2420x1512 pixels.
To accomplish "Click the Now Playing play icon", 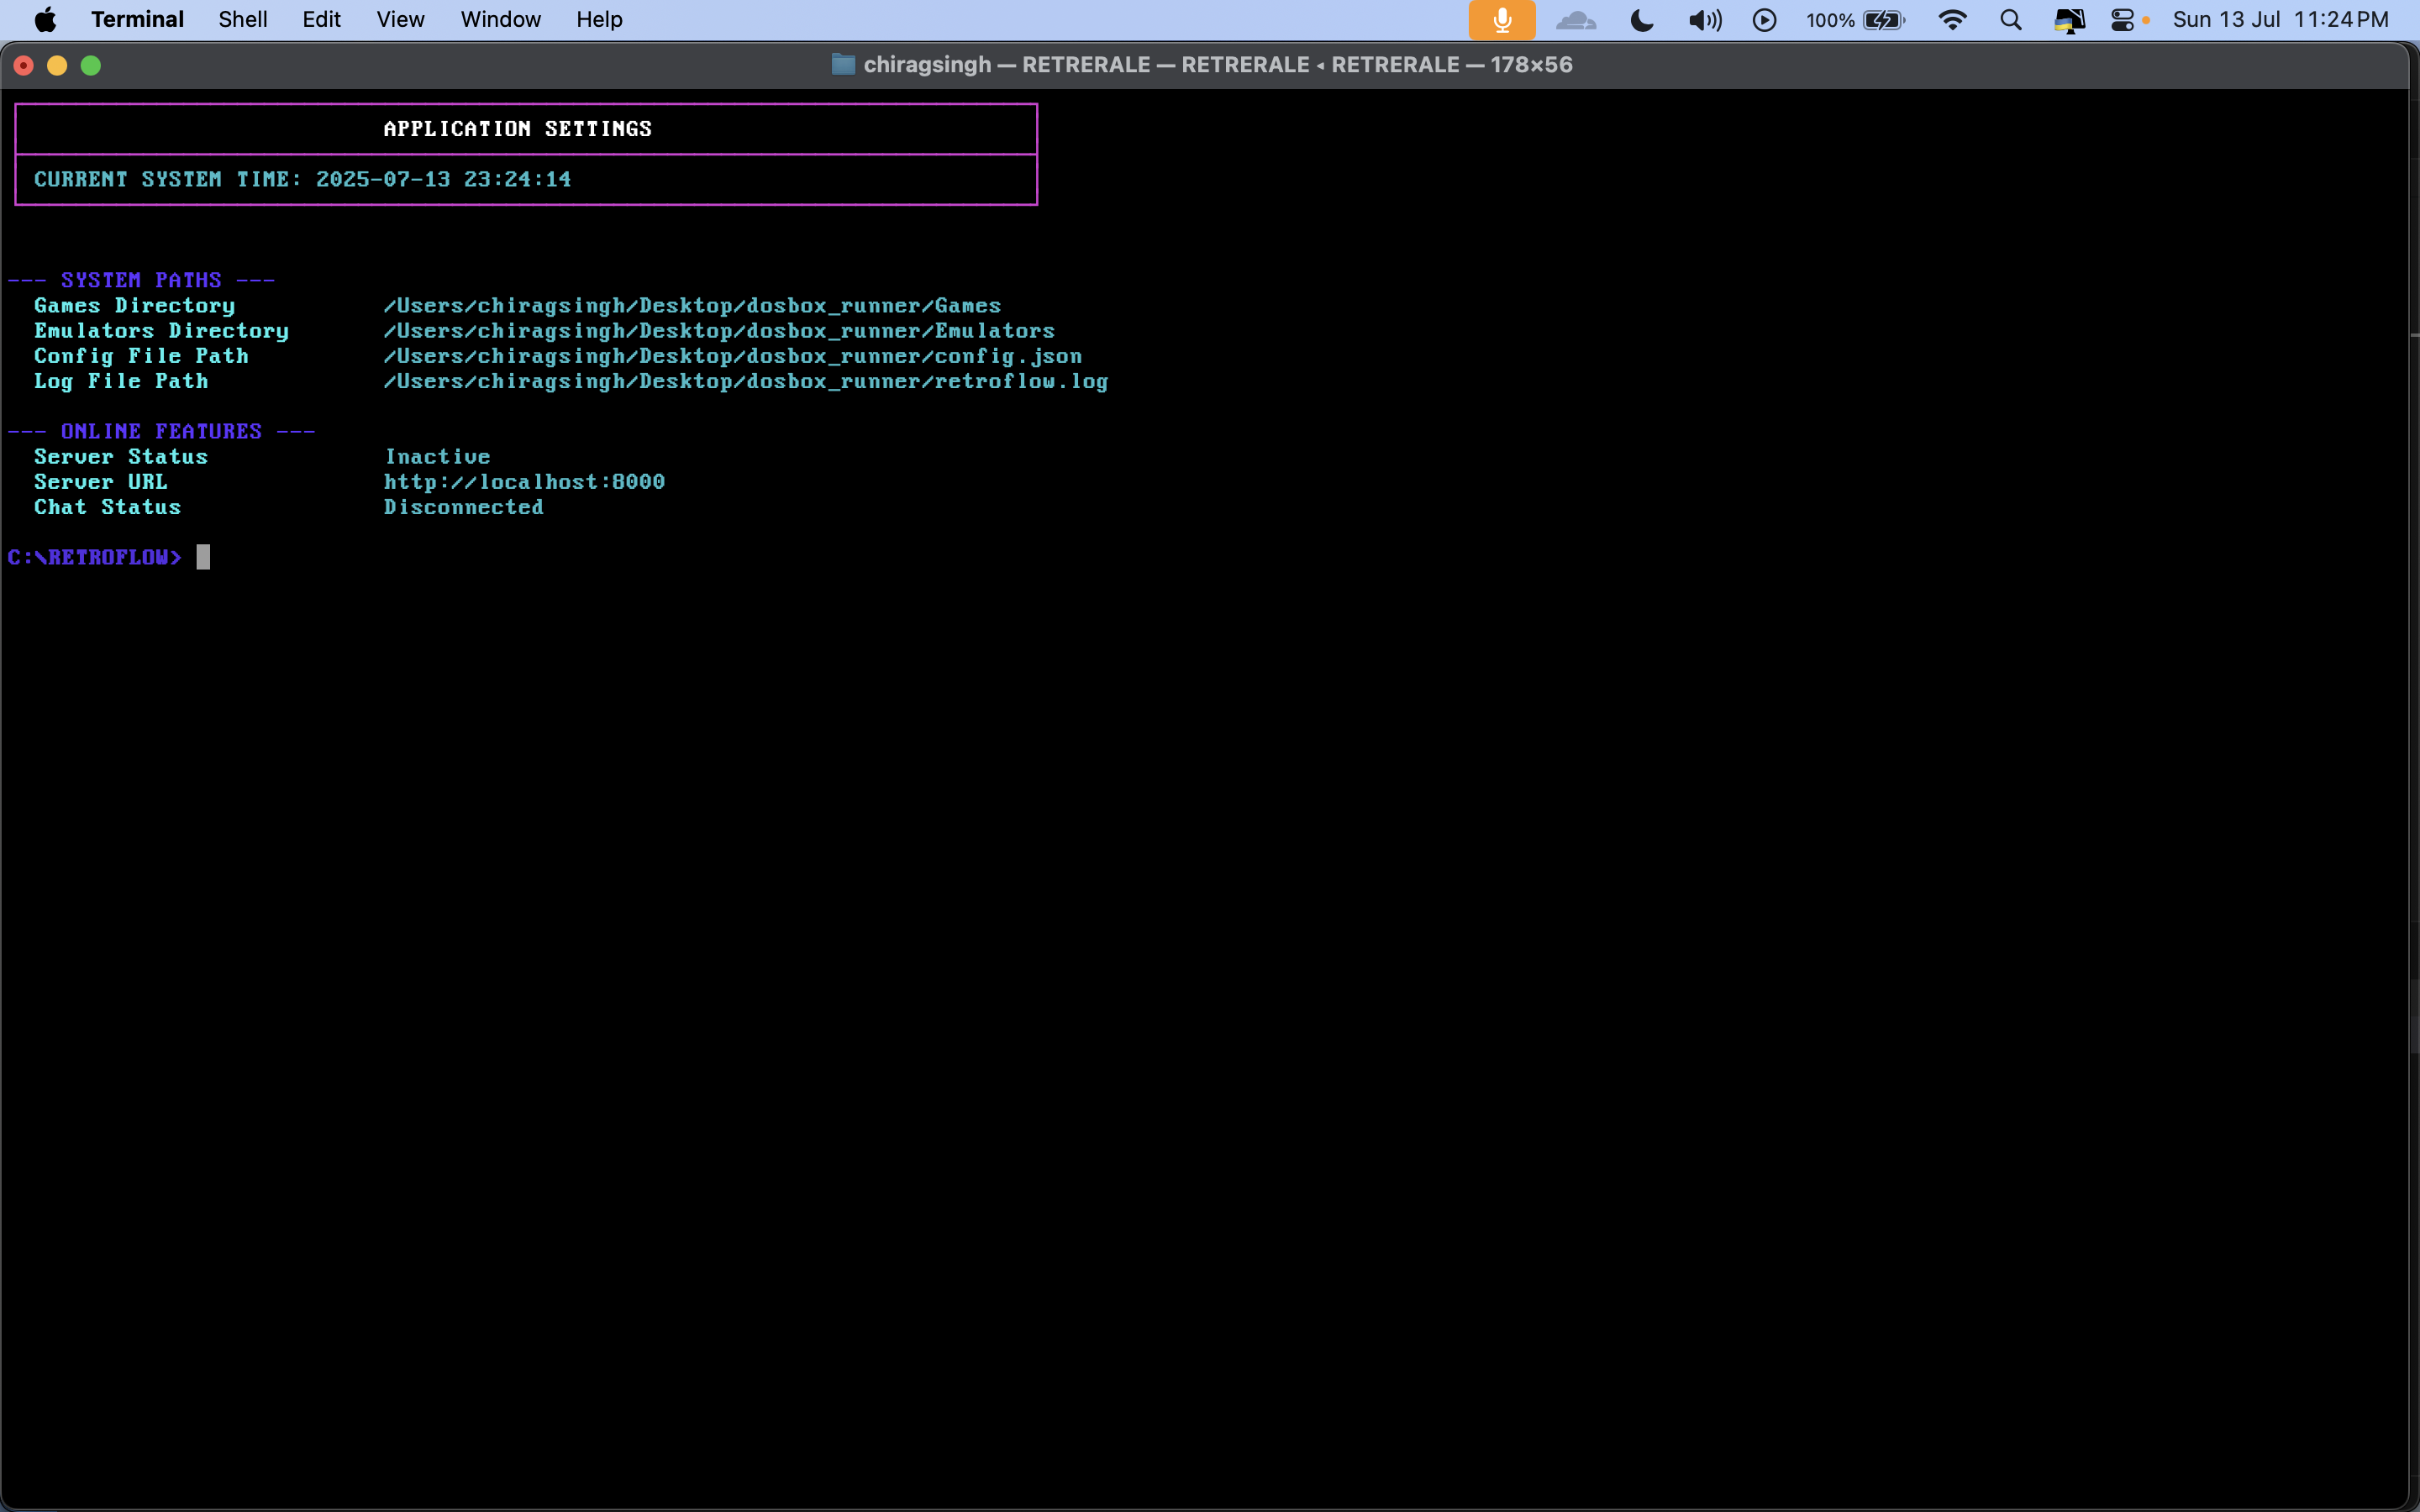I will (x=1764, y=20).
